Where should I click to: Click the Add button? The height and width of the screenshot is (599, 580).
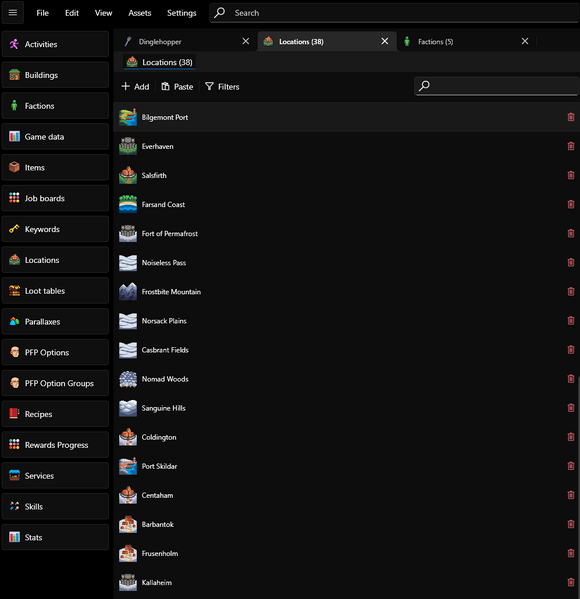(x=135, y=87)
